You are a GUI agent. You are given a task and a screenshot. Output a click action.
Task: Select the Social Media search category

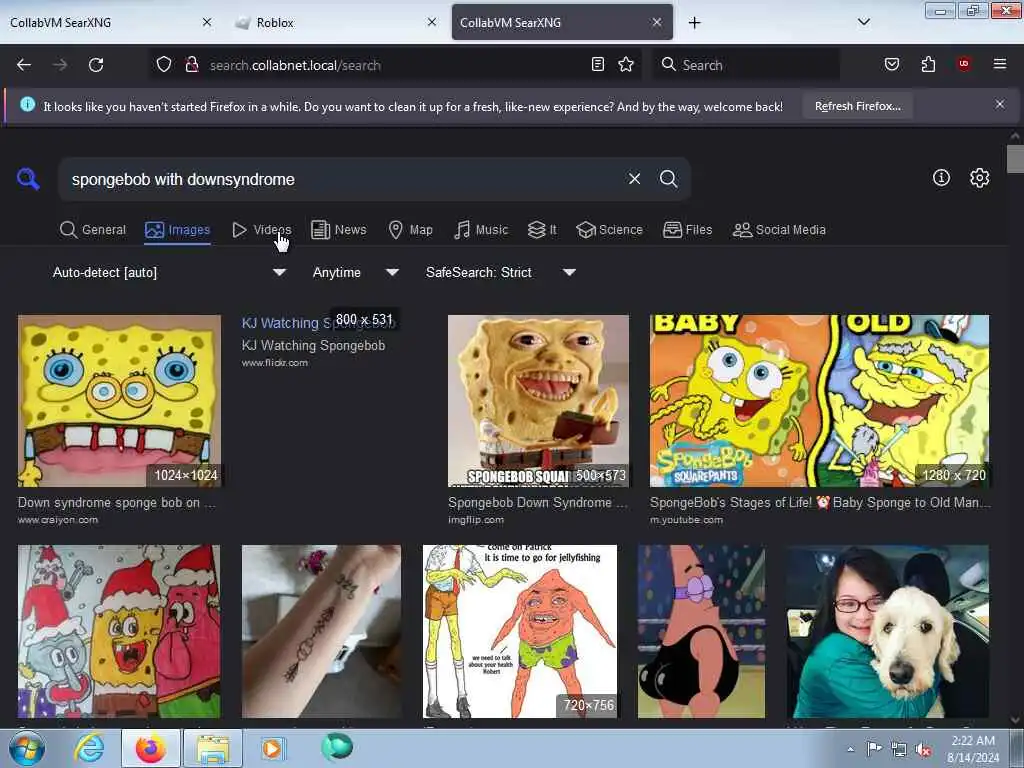coord(779,230)
